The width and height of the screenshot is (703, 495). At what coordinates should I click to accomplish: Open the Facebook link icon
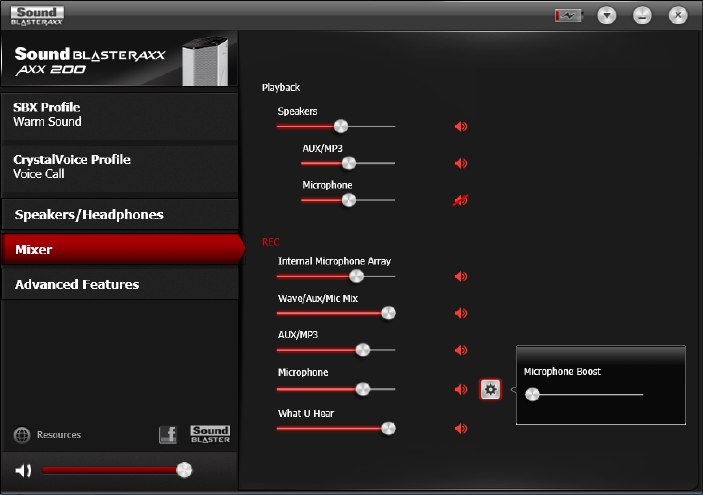click(168, 434)
